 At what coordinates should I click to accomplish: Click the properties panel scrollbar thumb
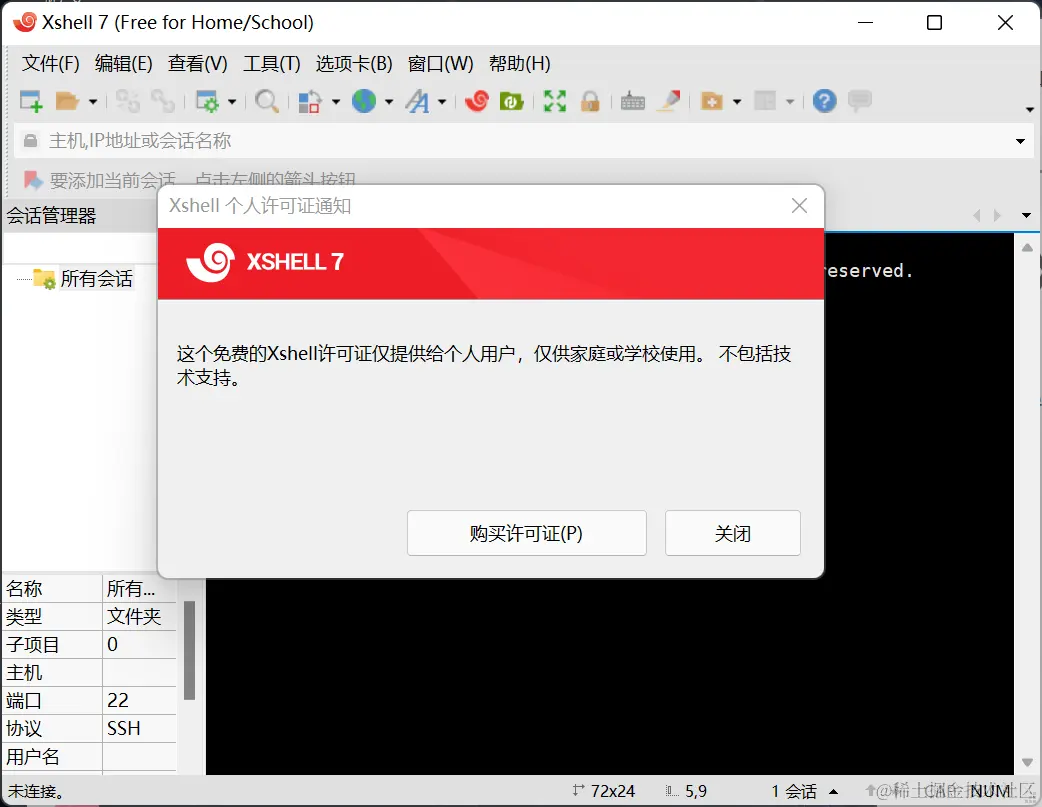click(x=189, y=651)
